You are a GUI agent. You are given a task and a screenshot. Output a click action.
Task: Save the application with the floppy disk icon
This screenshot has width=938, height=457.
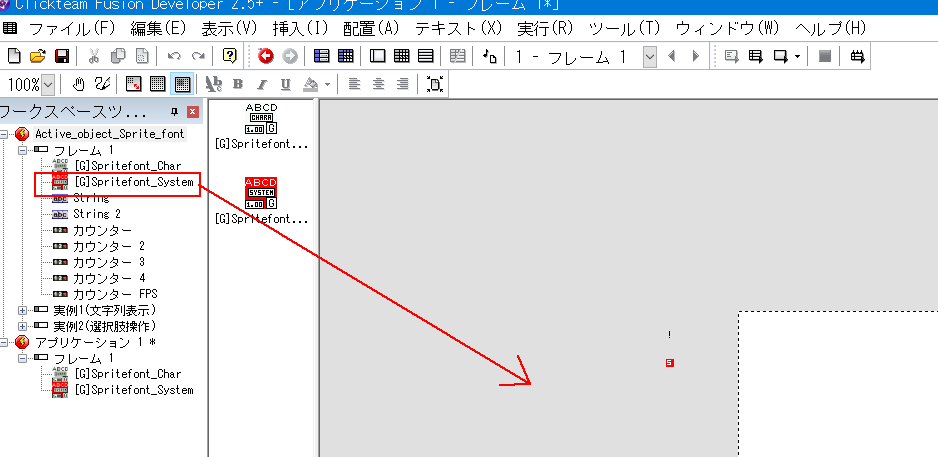61,57
